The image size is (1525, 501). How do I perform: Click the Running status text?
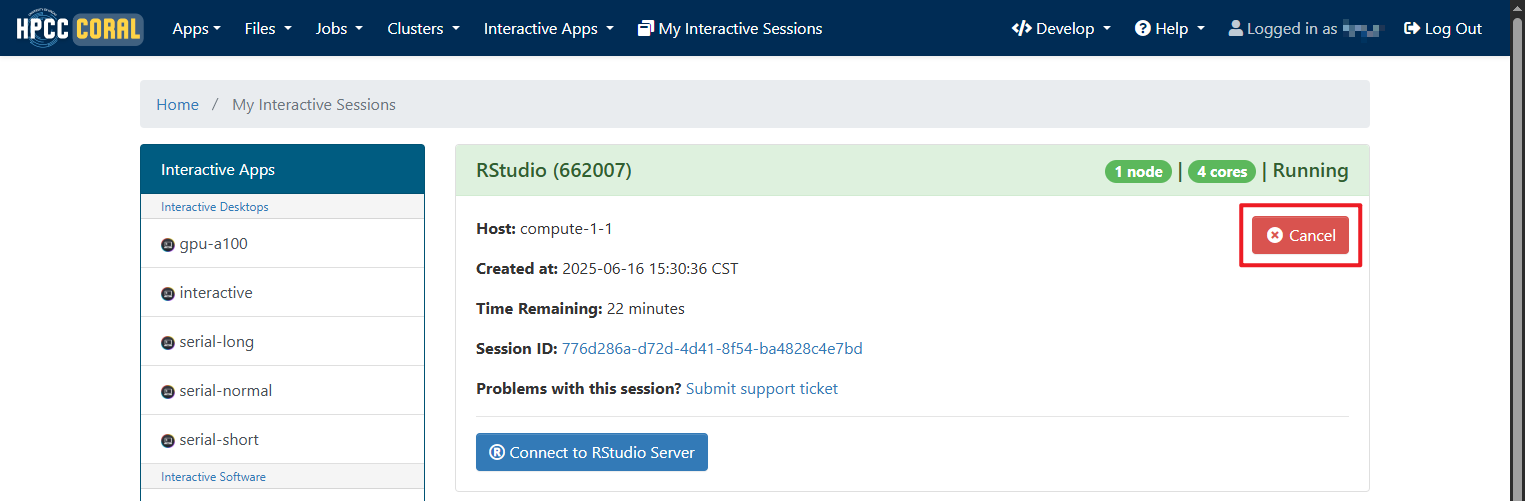1310,171
